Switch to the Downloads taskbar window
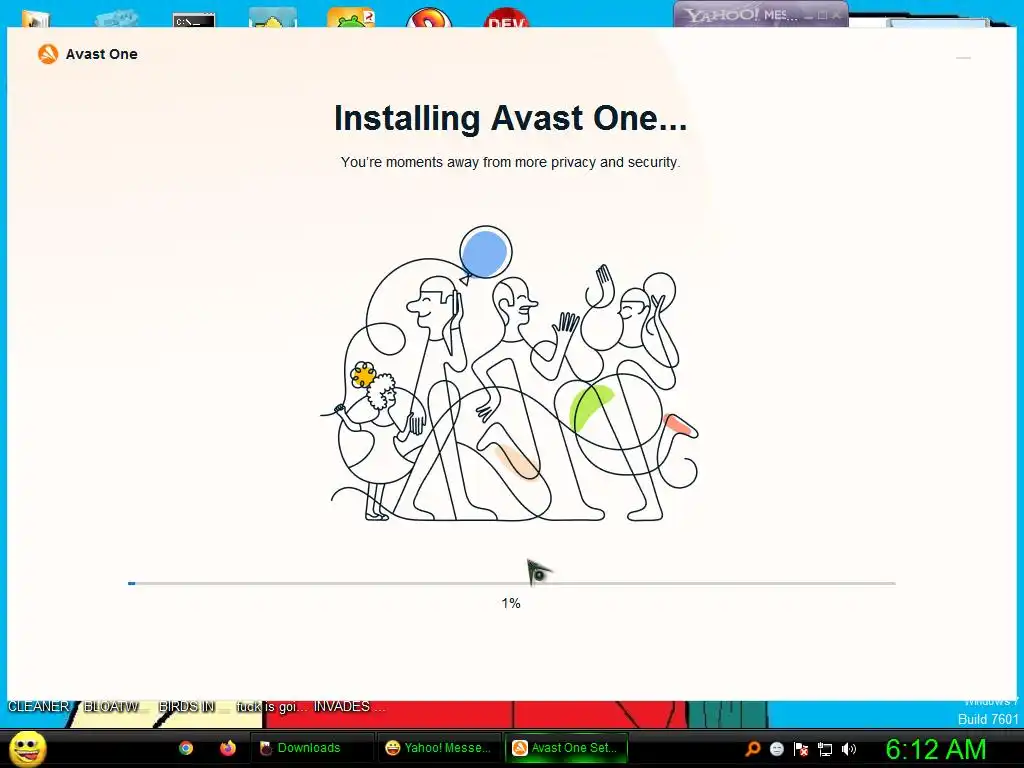The width and height of the screenshot is (1024, 768). coord(312,748)
